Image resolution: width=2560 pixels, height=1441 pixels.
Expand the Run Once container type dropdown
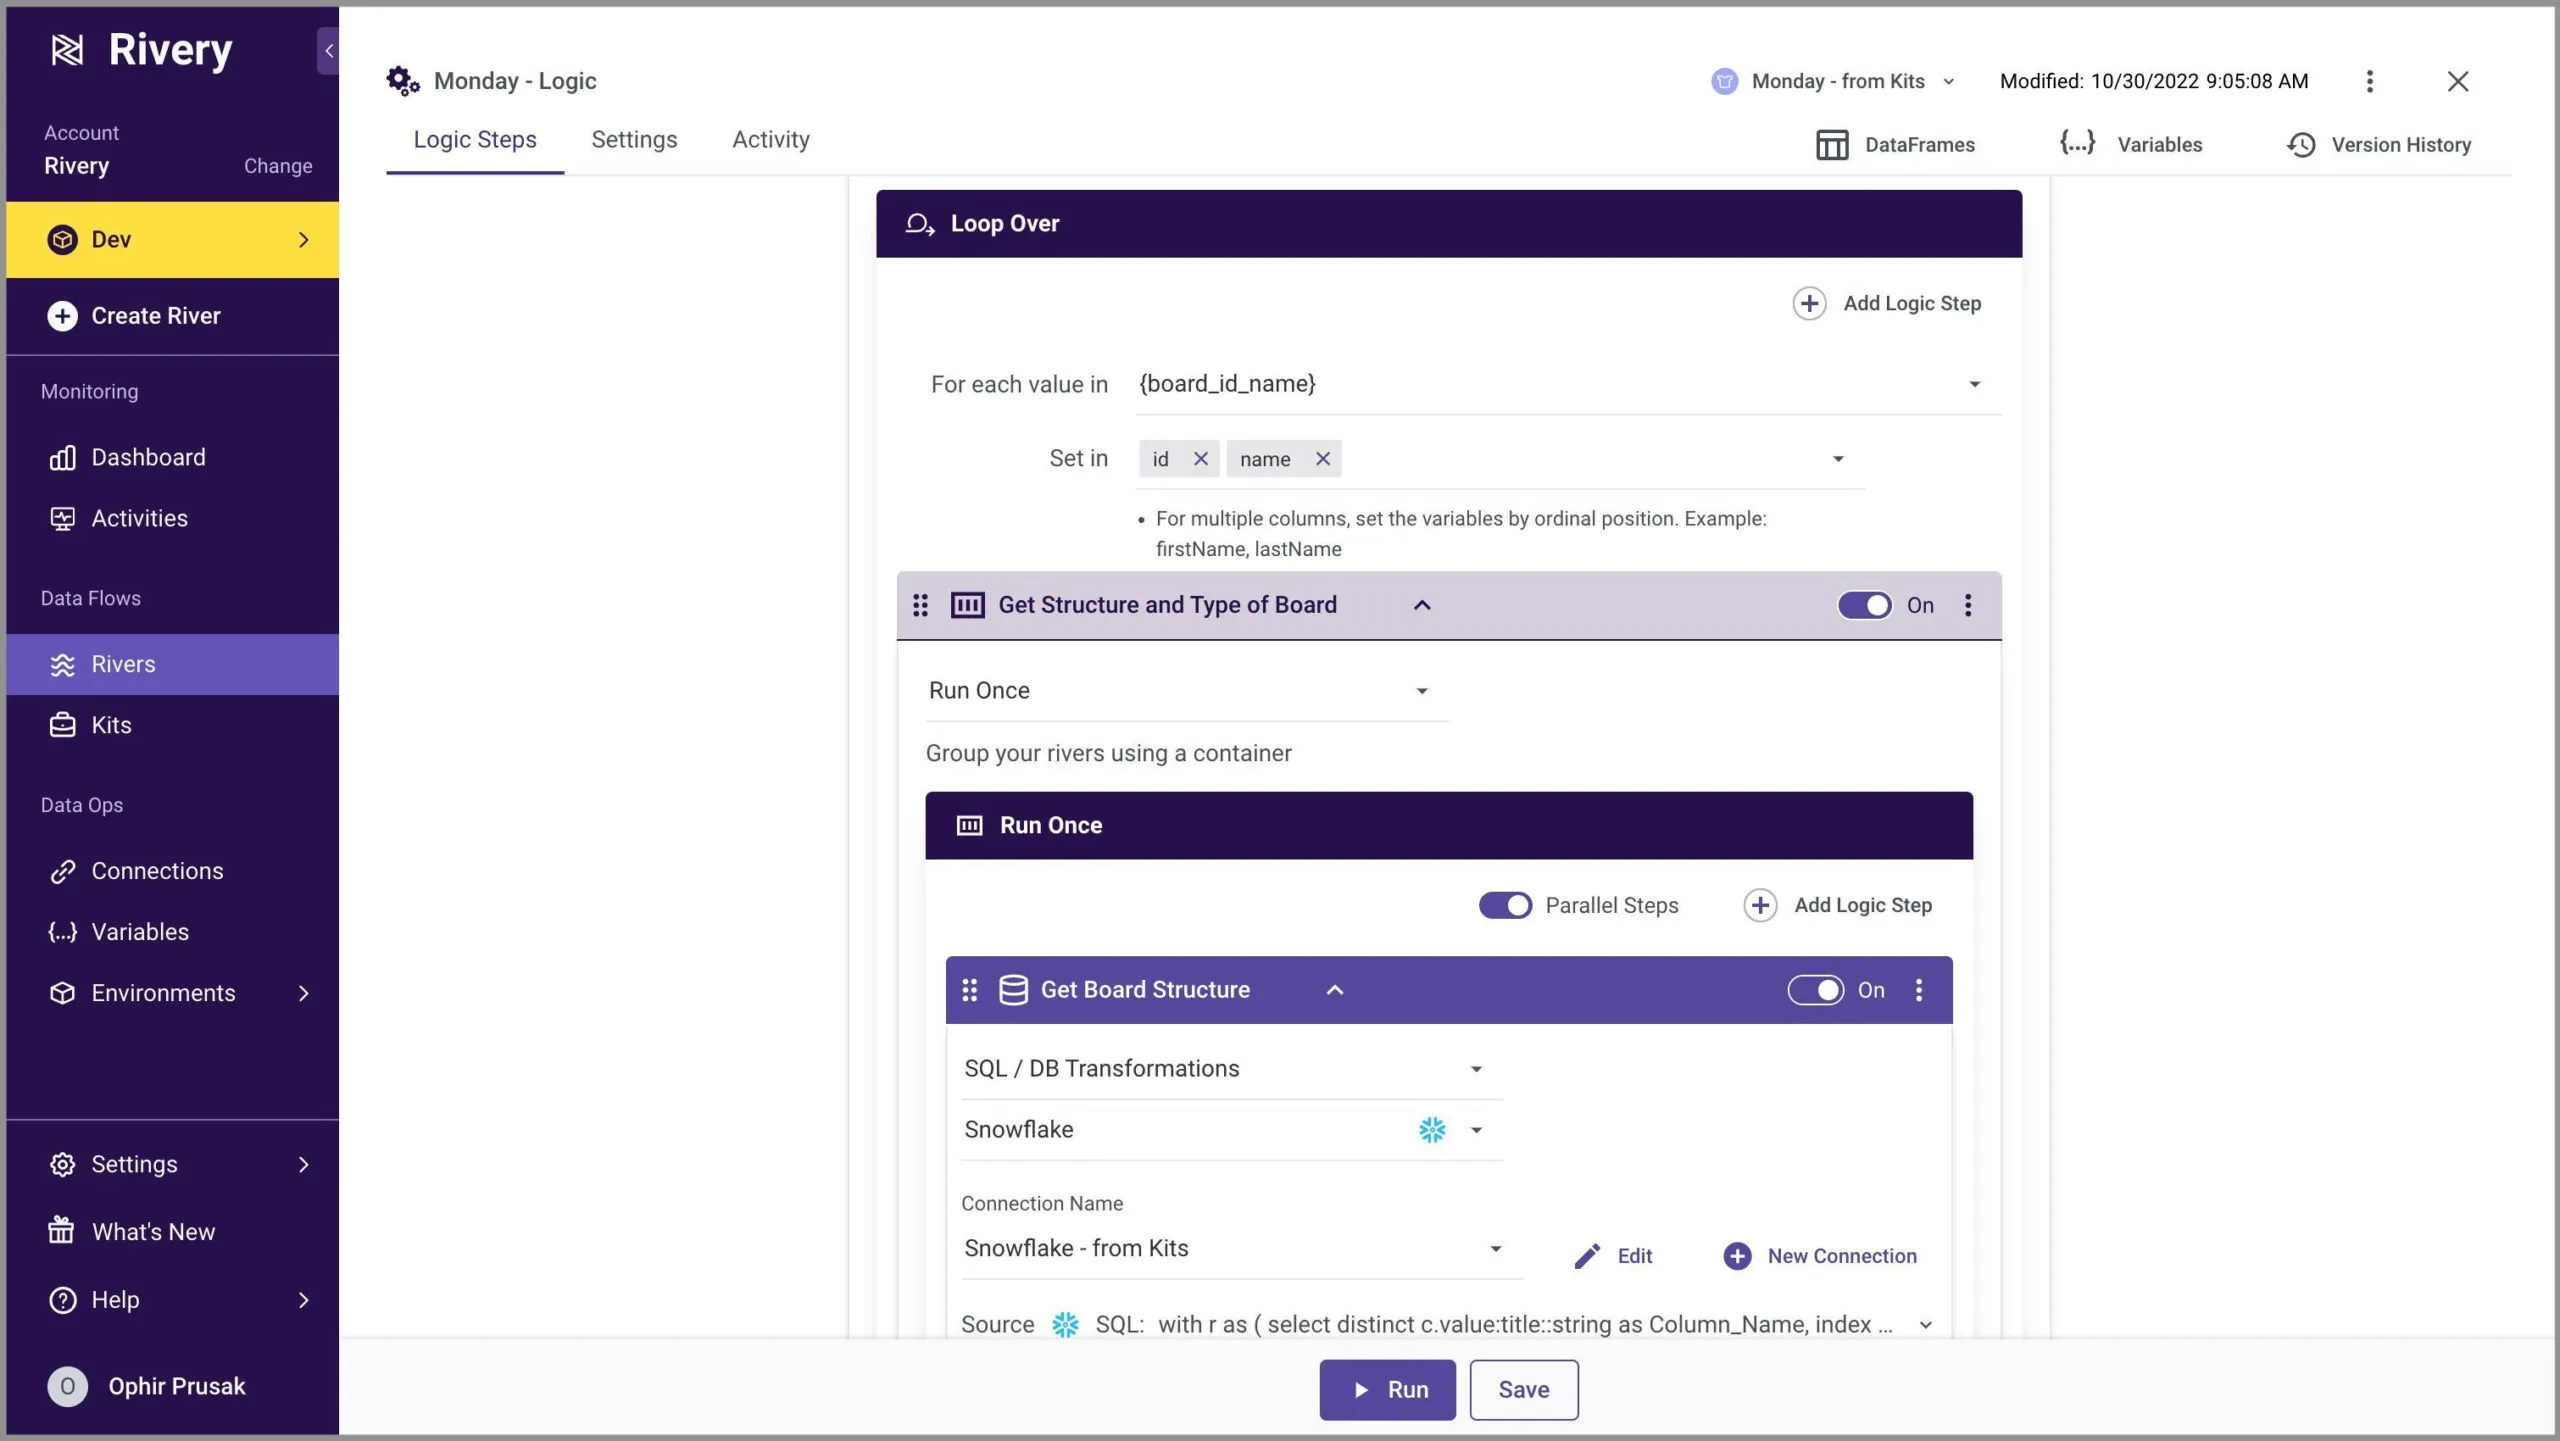[1421, 691]
